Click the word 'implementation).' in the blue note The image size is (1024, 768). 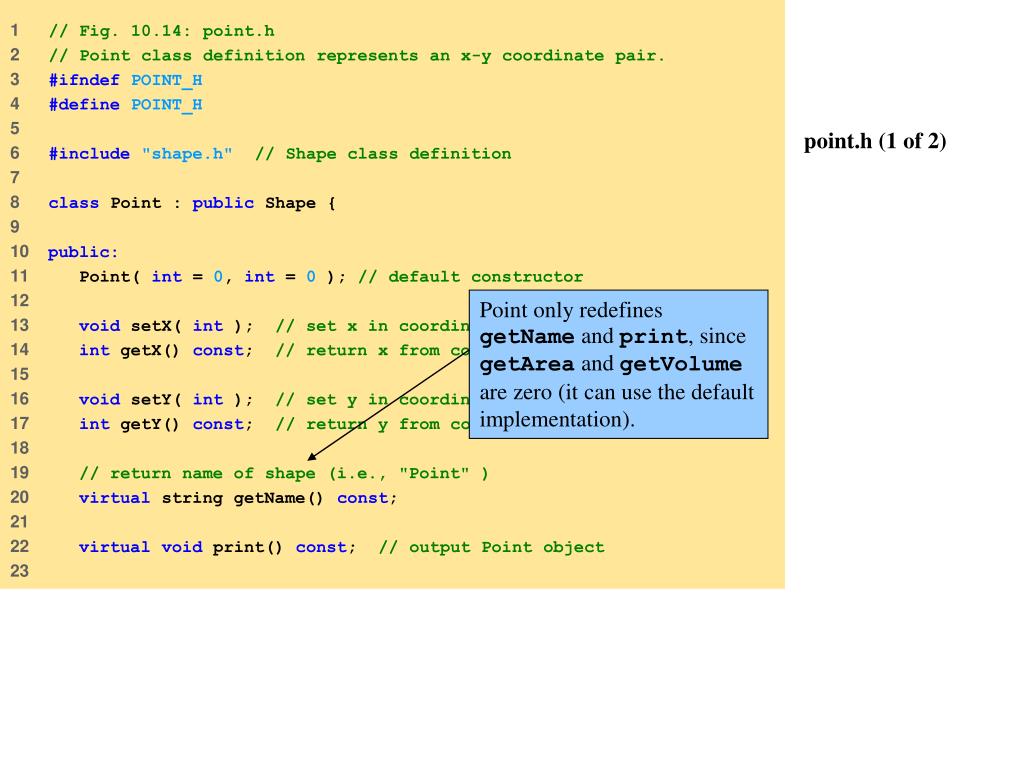coord(557,419)
